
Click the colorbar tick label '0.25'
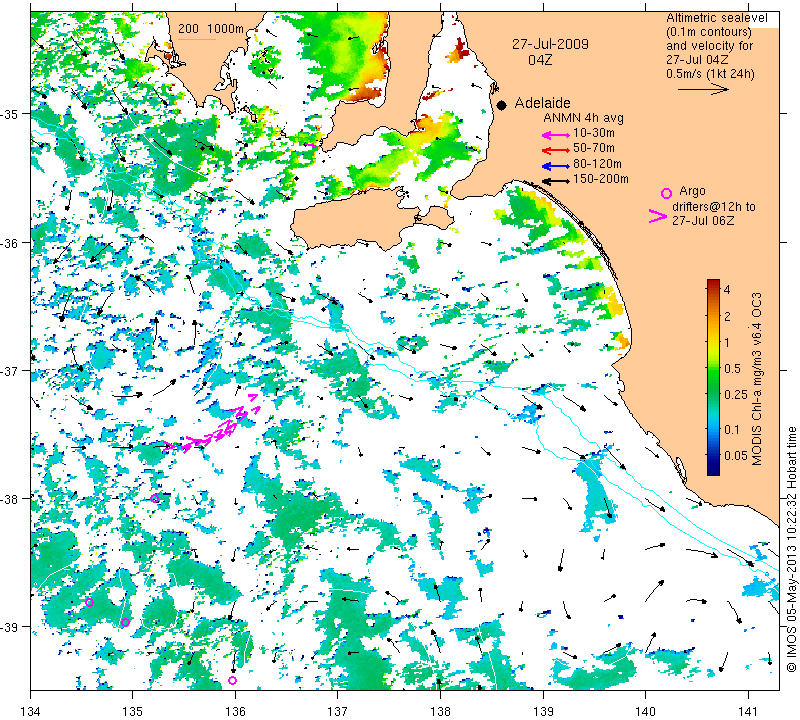point(736,394)
